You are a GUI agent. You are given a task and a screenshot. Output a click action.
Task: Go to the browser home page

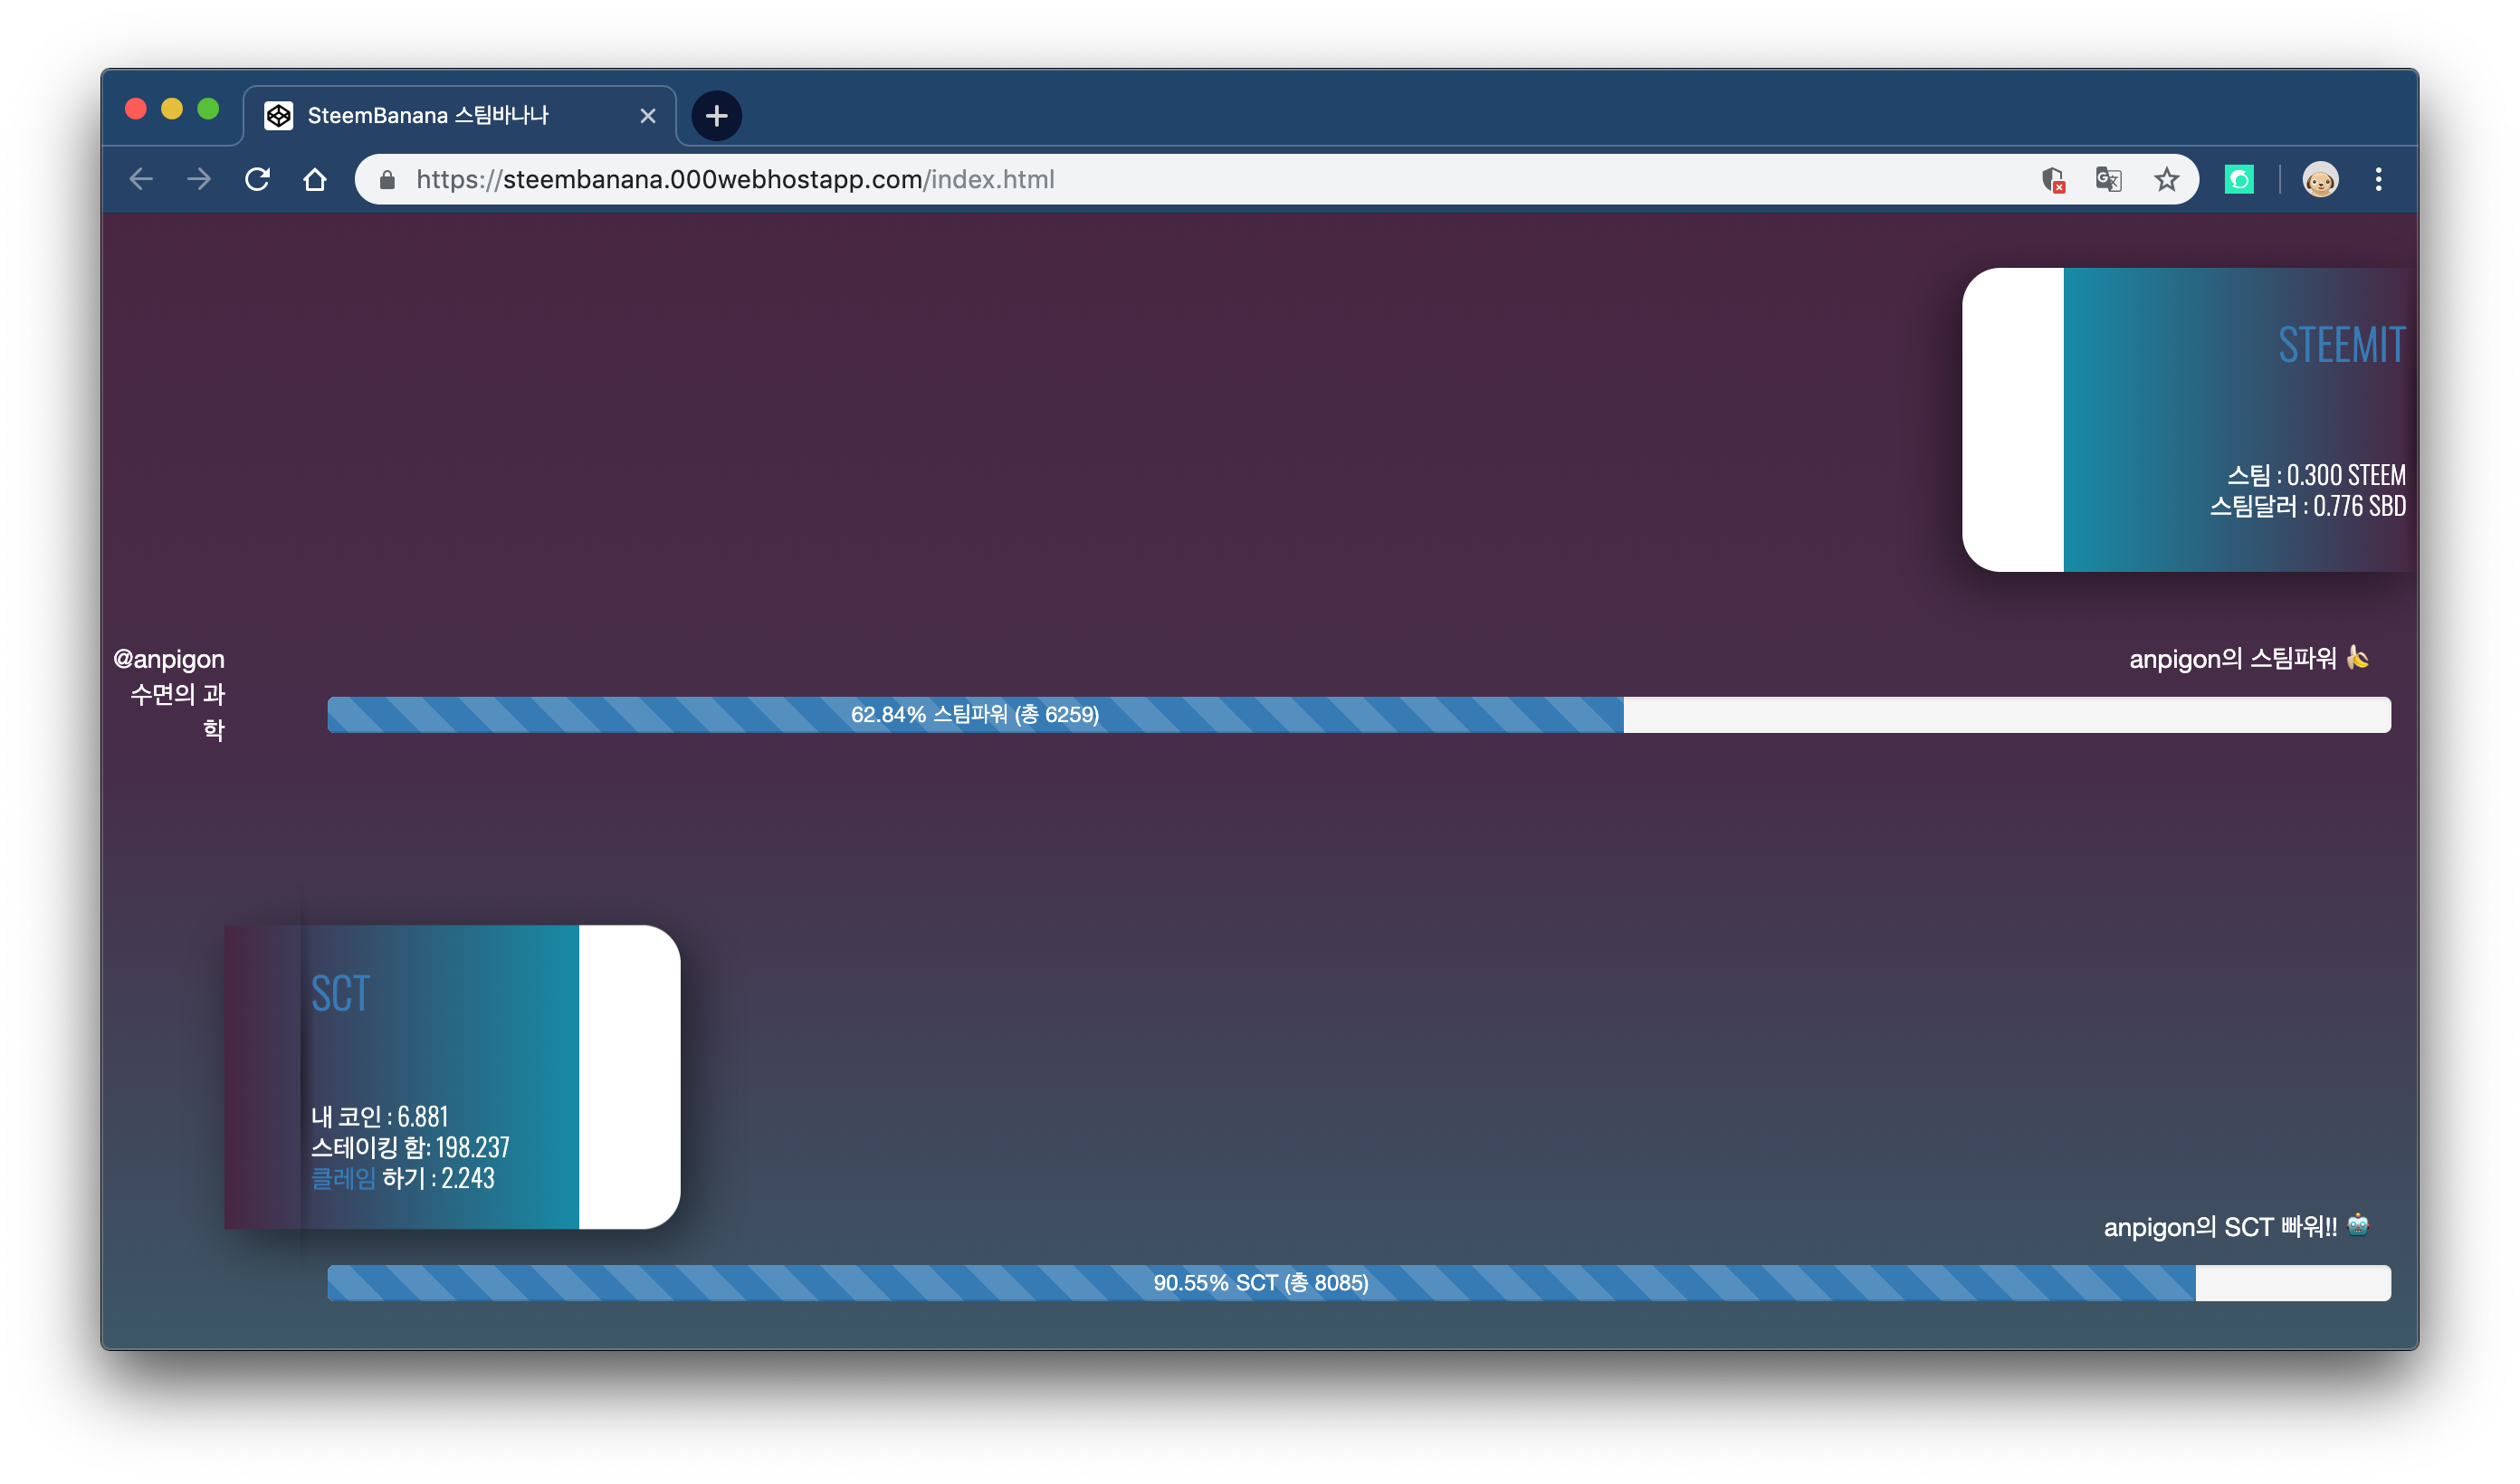[315, 179]
